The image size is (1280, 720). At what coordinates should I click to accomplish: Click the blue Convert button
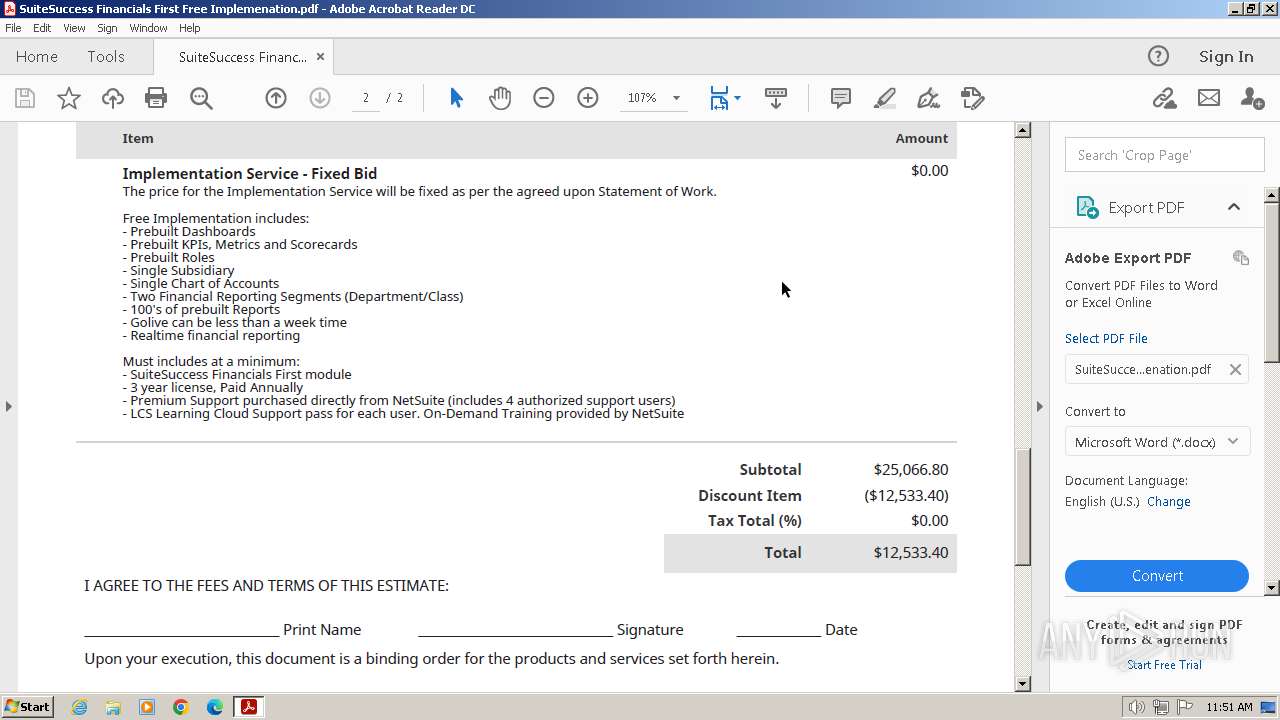click(1157, 576)
